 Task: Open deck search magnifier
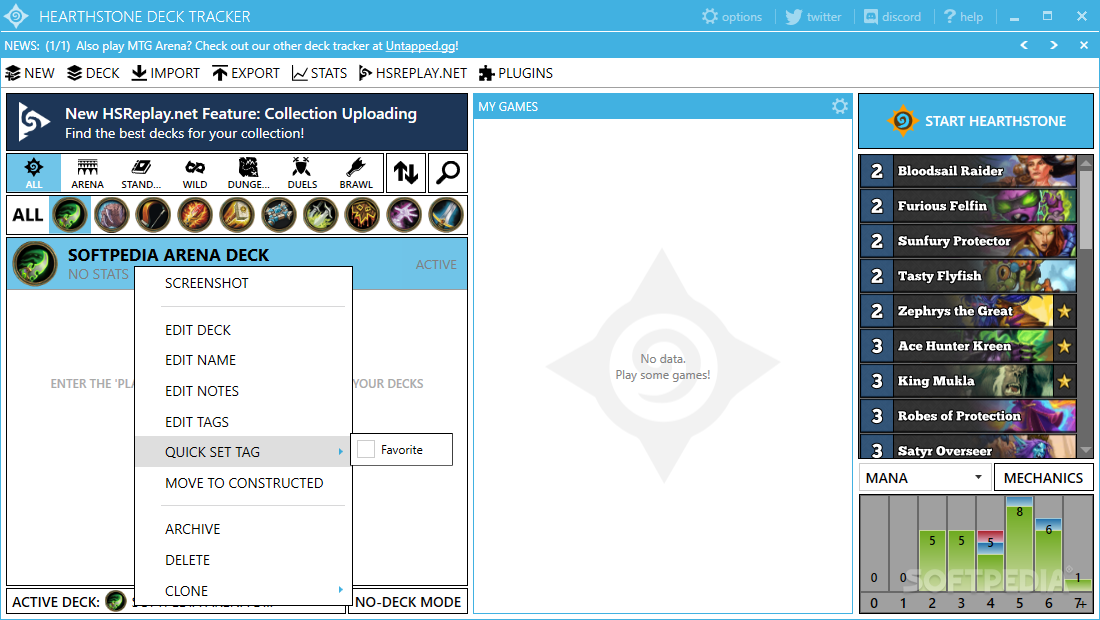click(x=448, y=173)
